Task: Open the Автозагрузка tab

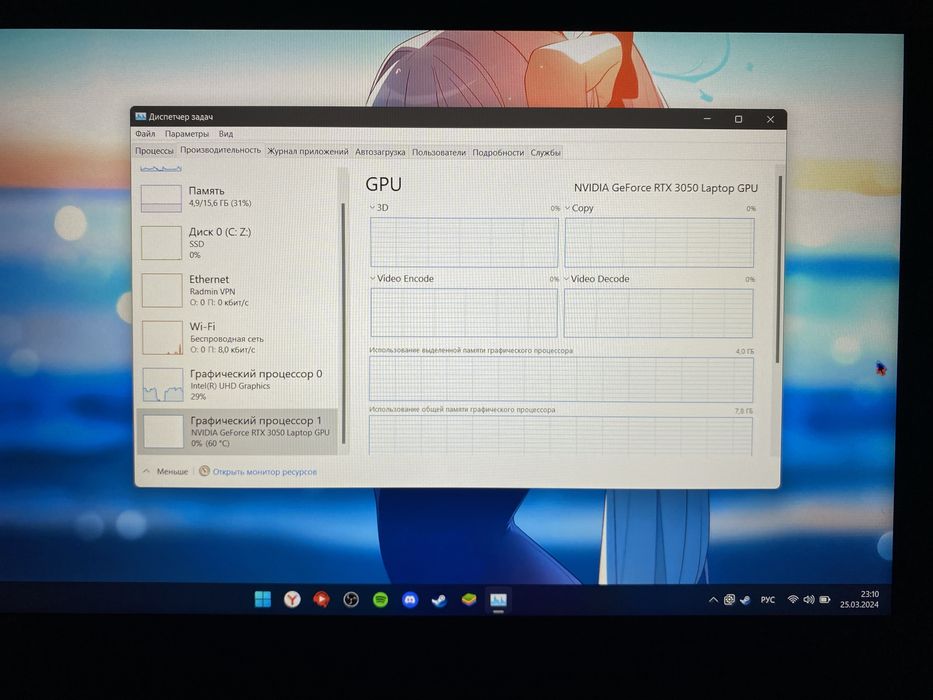Action: (380, 152)
